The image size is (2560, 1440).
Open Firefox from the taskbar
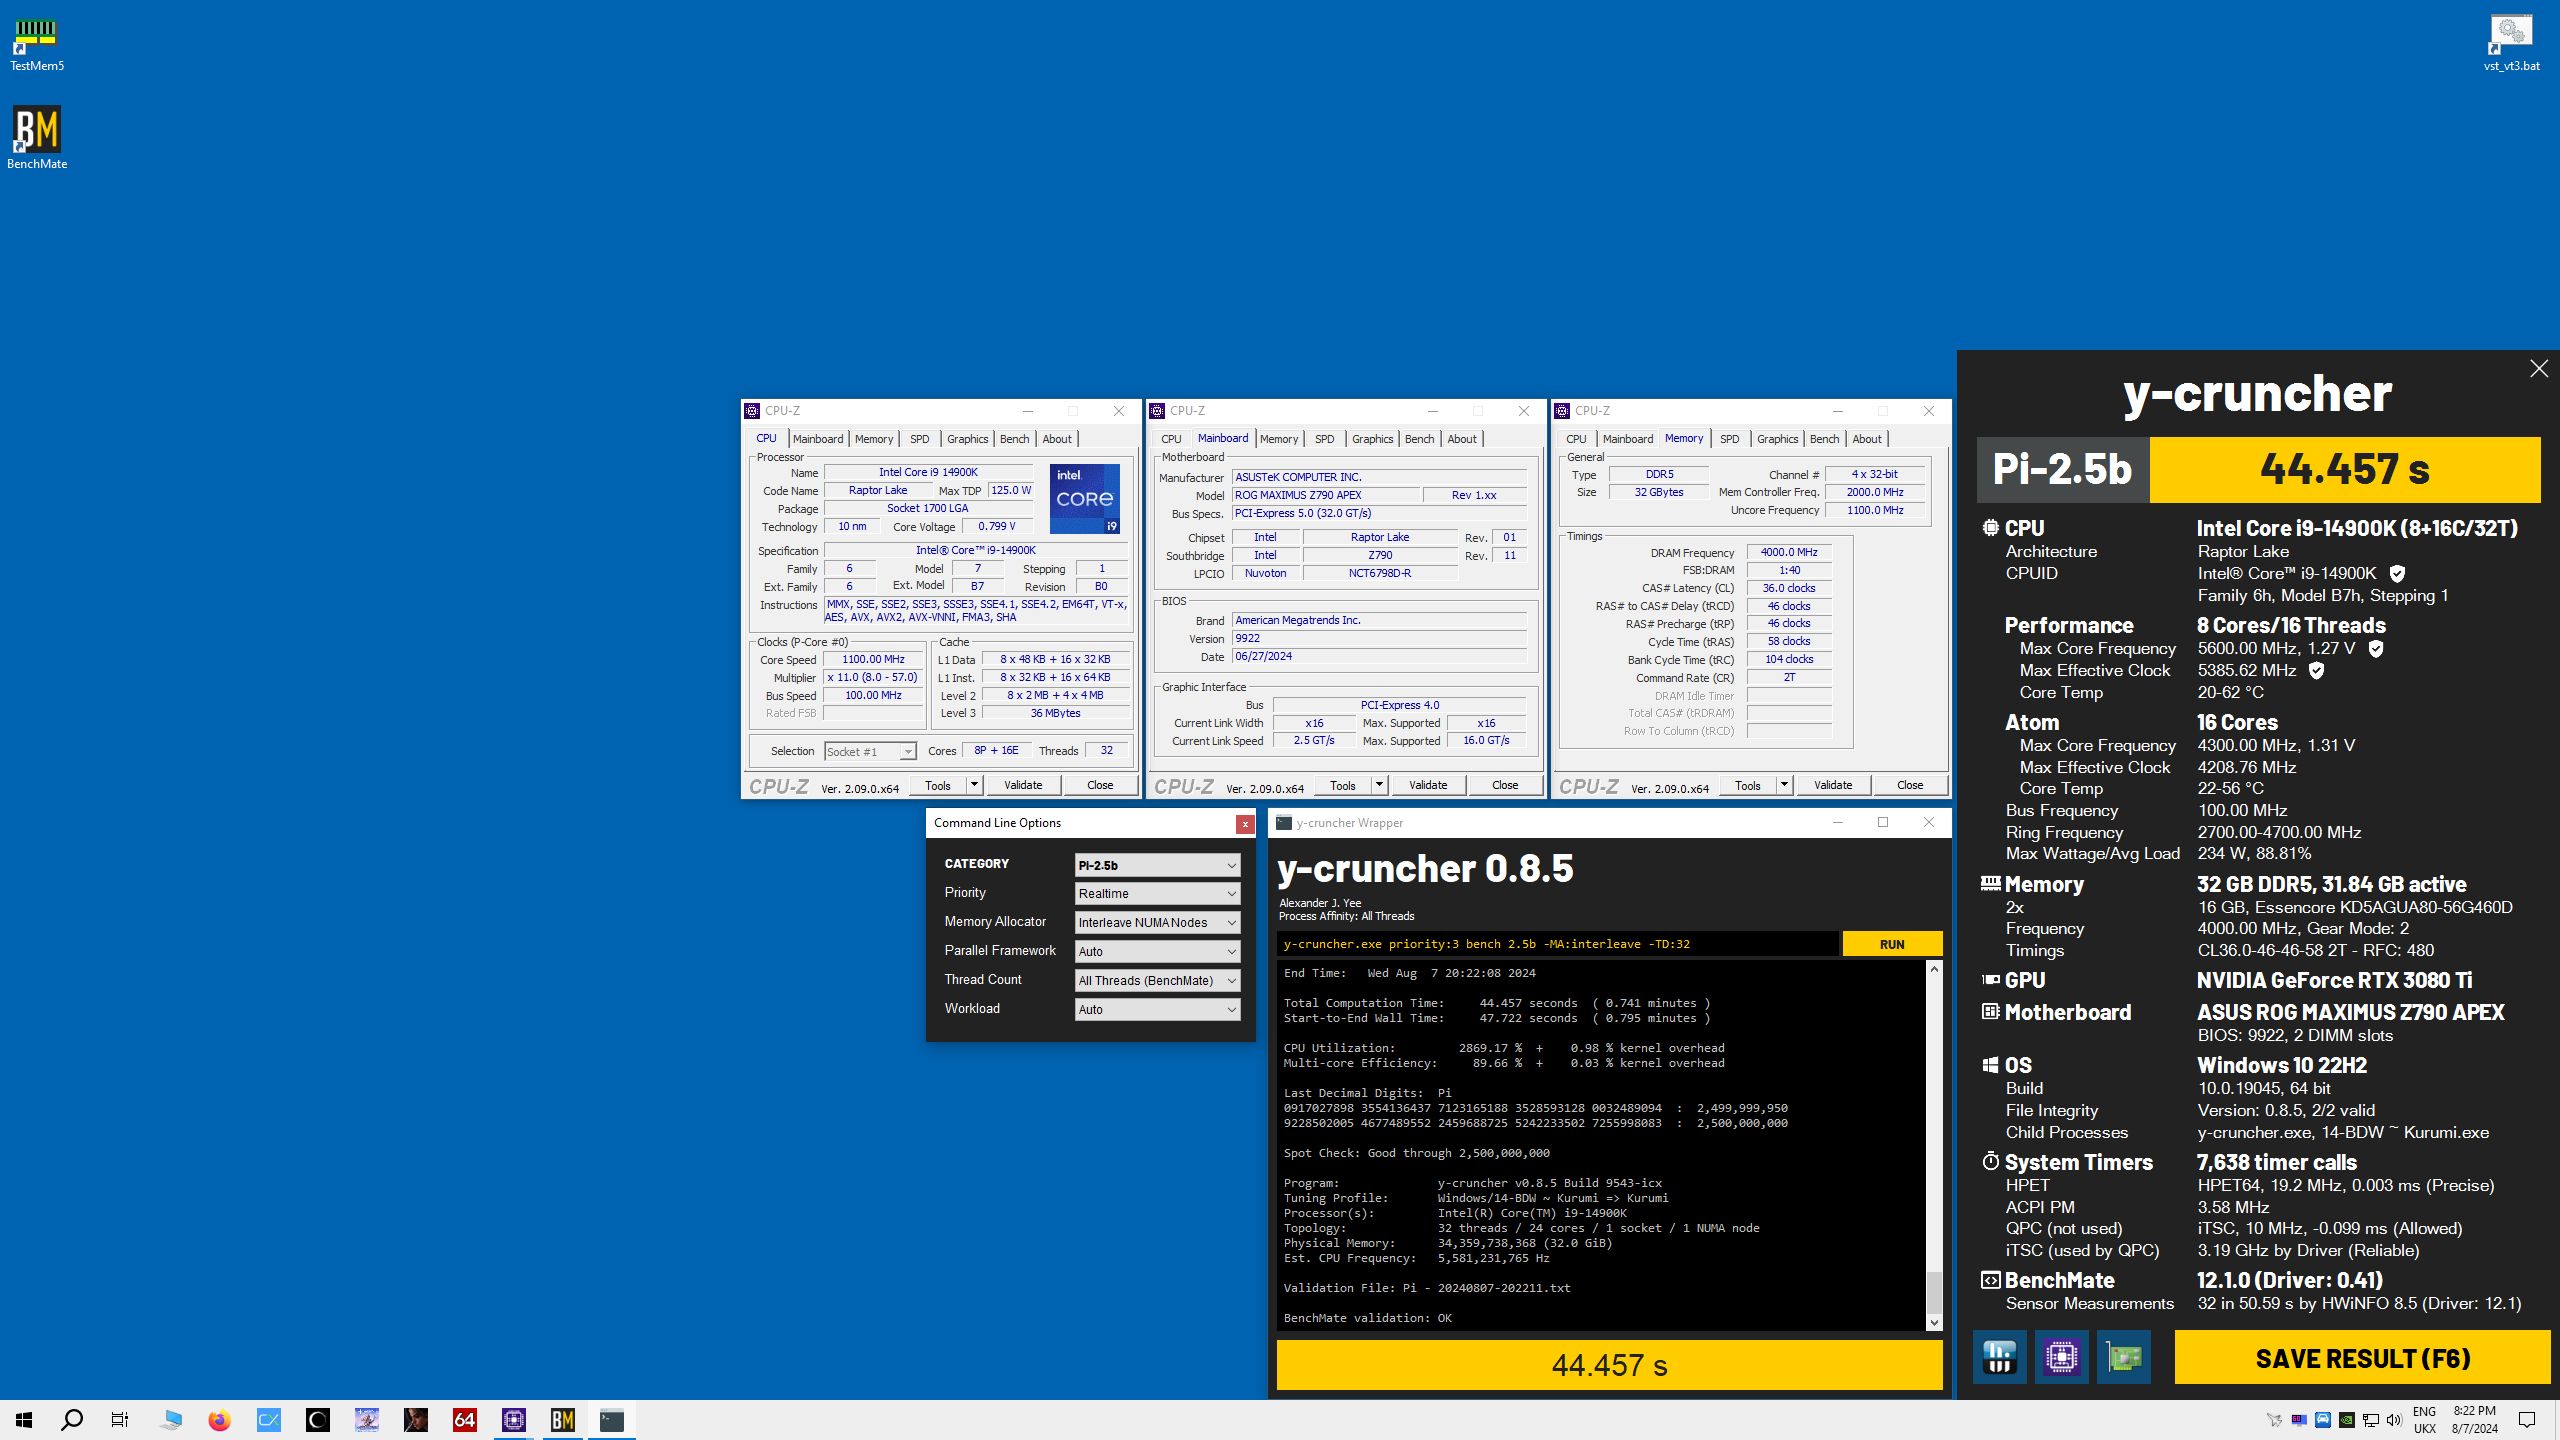pos(219,1419)
